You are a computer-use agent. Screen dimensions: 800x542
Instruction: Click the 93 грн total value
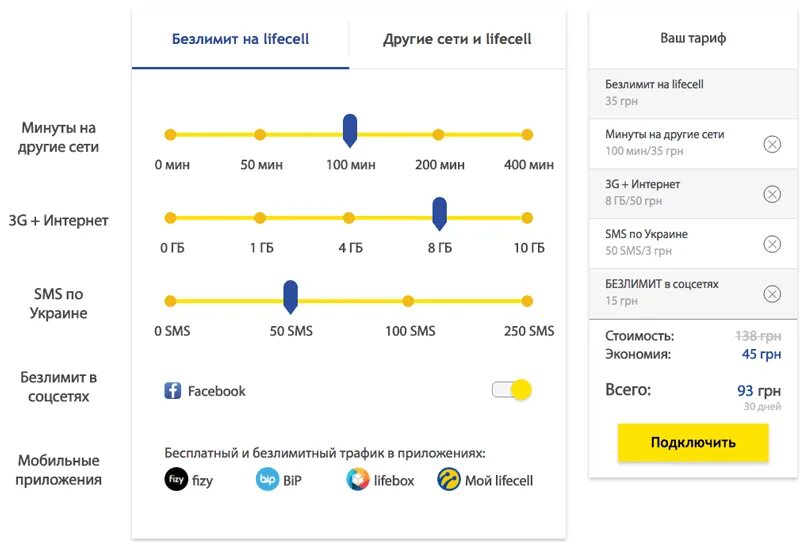[x=759, y=390]
